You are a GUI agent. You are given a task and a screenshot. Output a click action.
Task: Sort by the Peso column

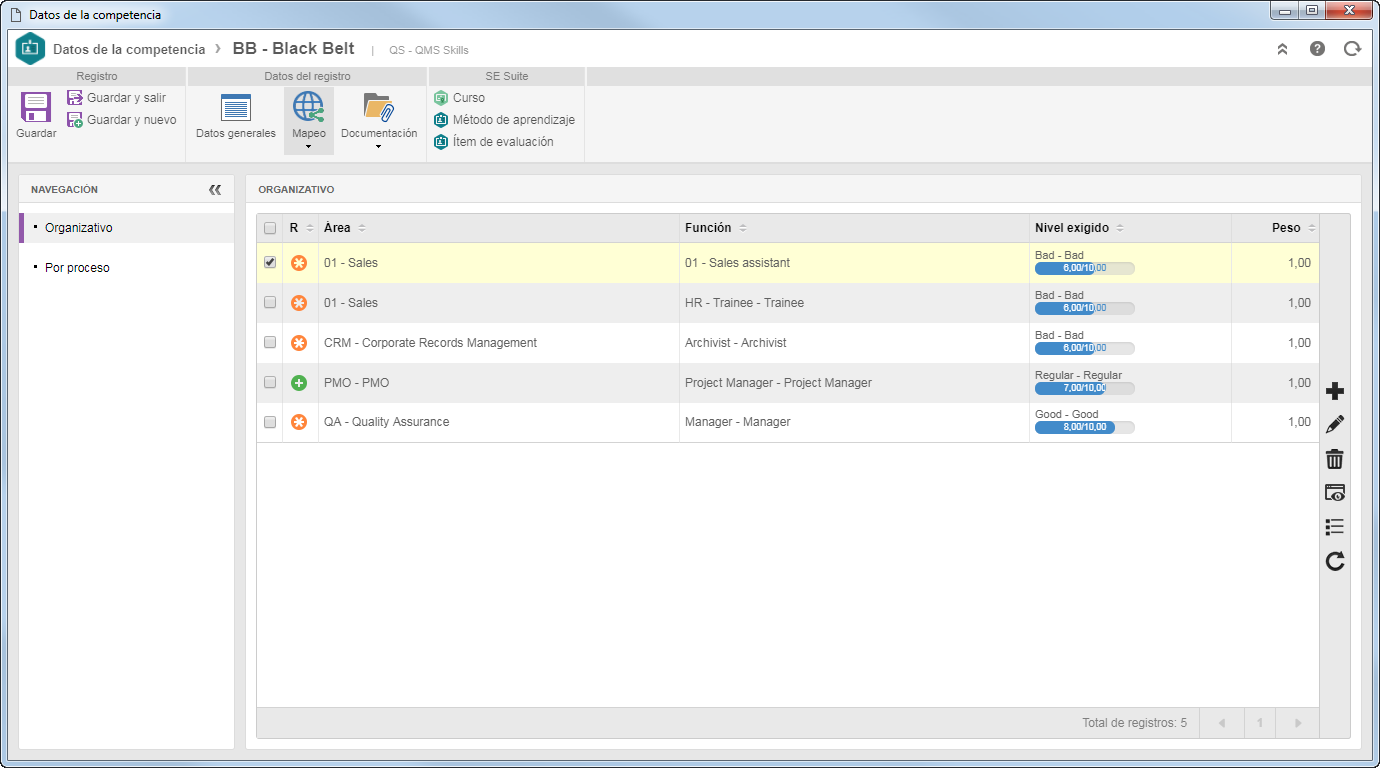point(1276,228)
